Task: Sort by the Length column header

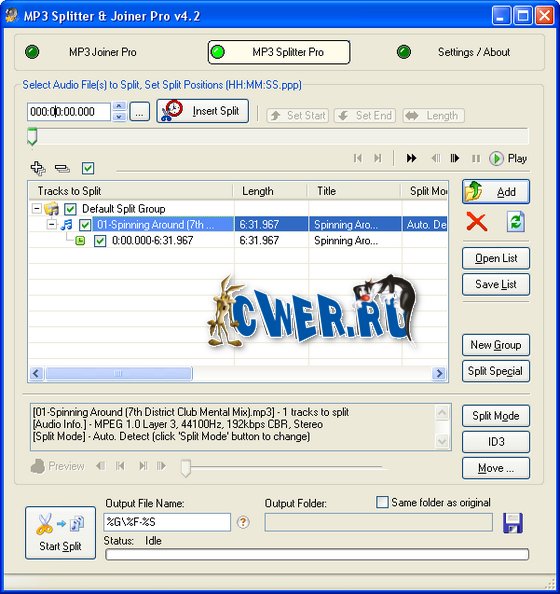Action: 271,191
